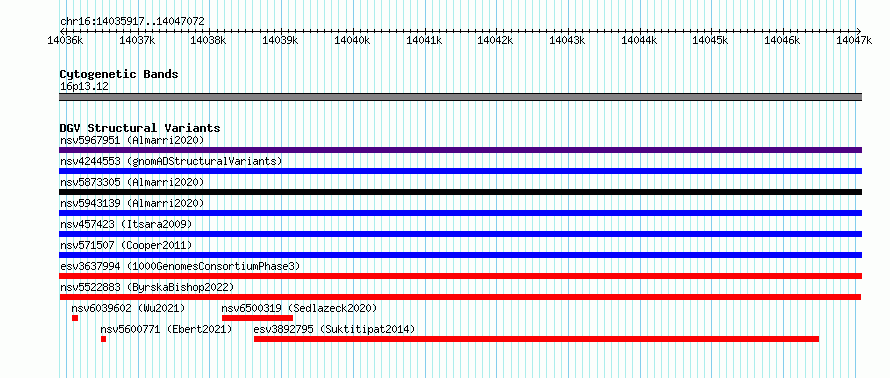
Task: Click the 14036k ruler tick label
Action: tap(65, 40)
